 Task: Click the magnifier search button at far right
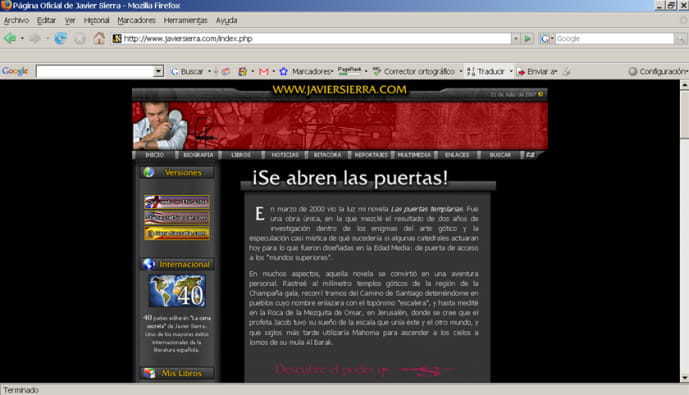tap(680, 39)
